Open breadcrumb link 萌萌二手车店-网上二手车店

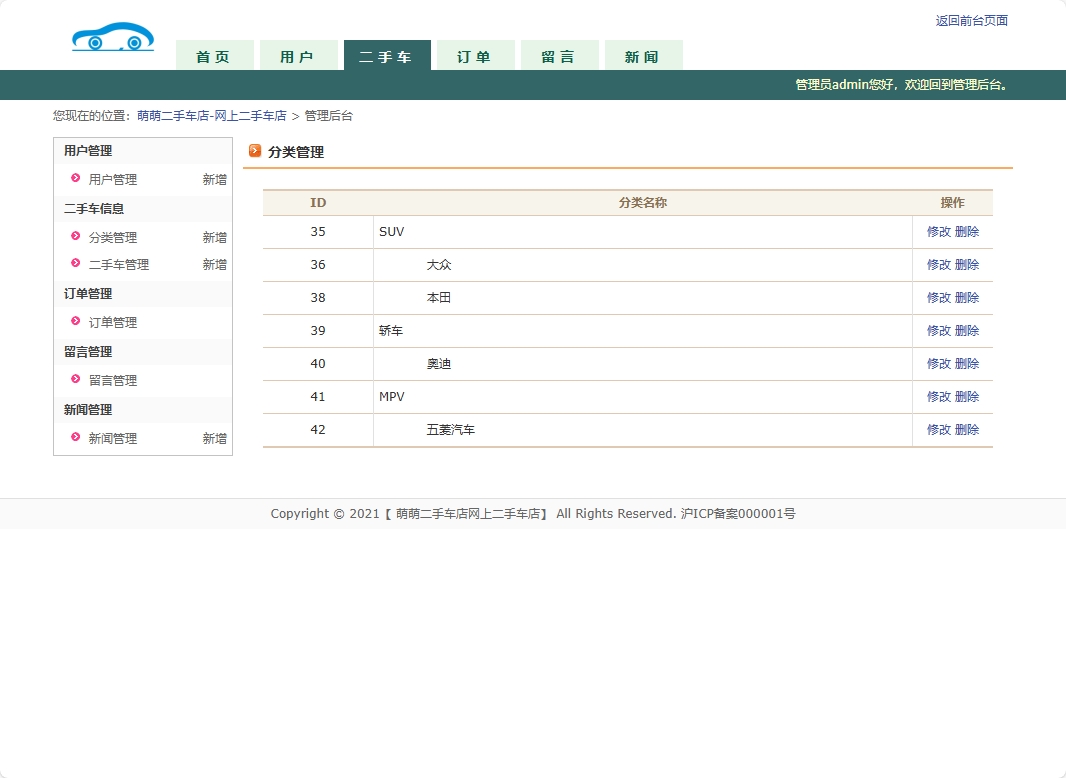click(212, 116)
